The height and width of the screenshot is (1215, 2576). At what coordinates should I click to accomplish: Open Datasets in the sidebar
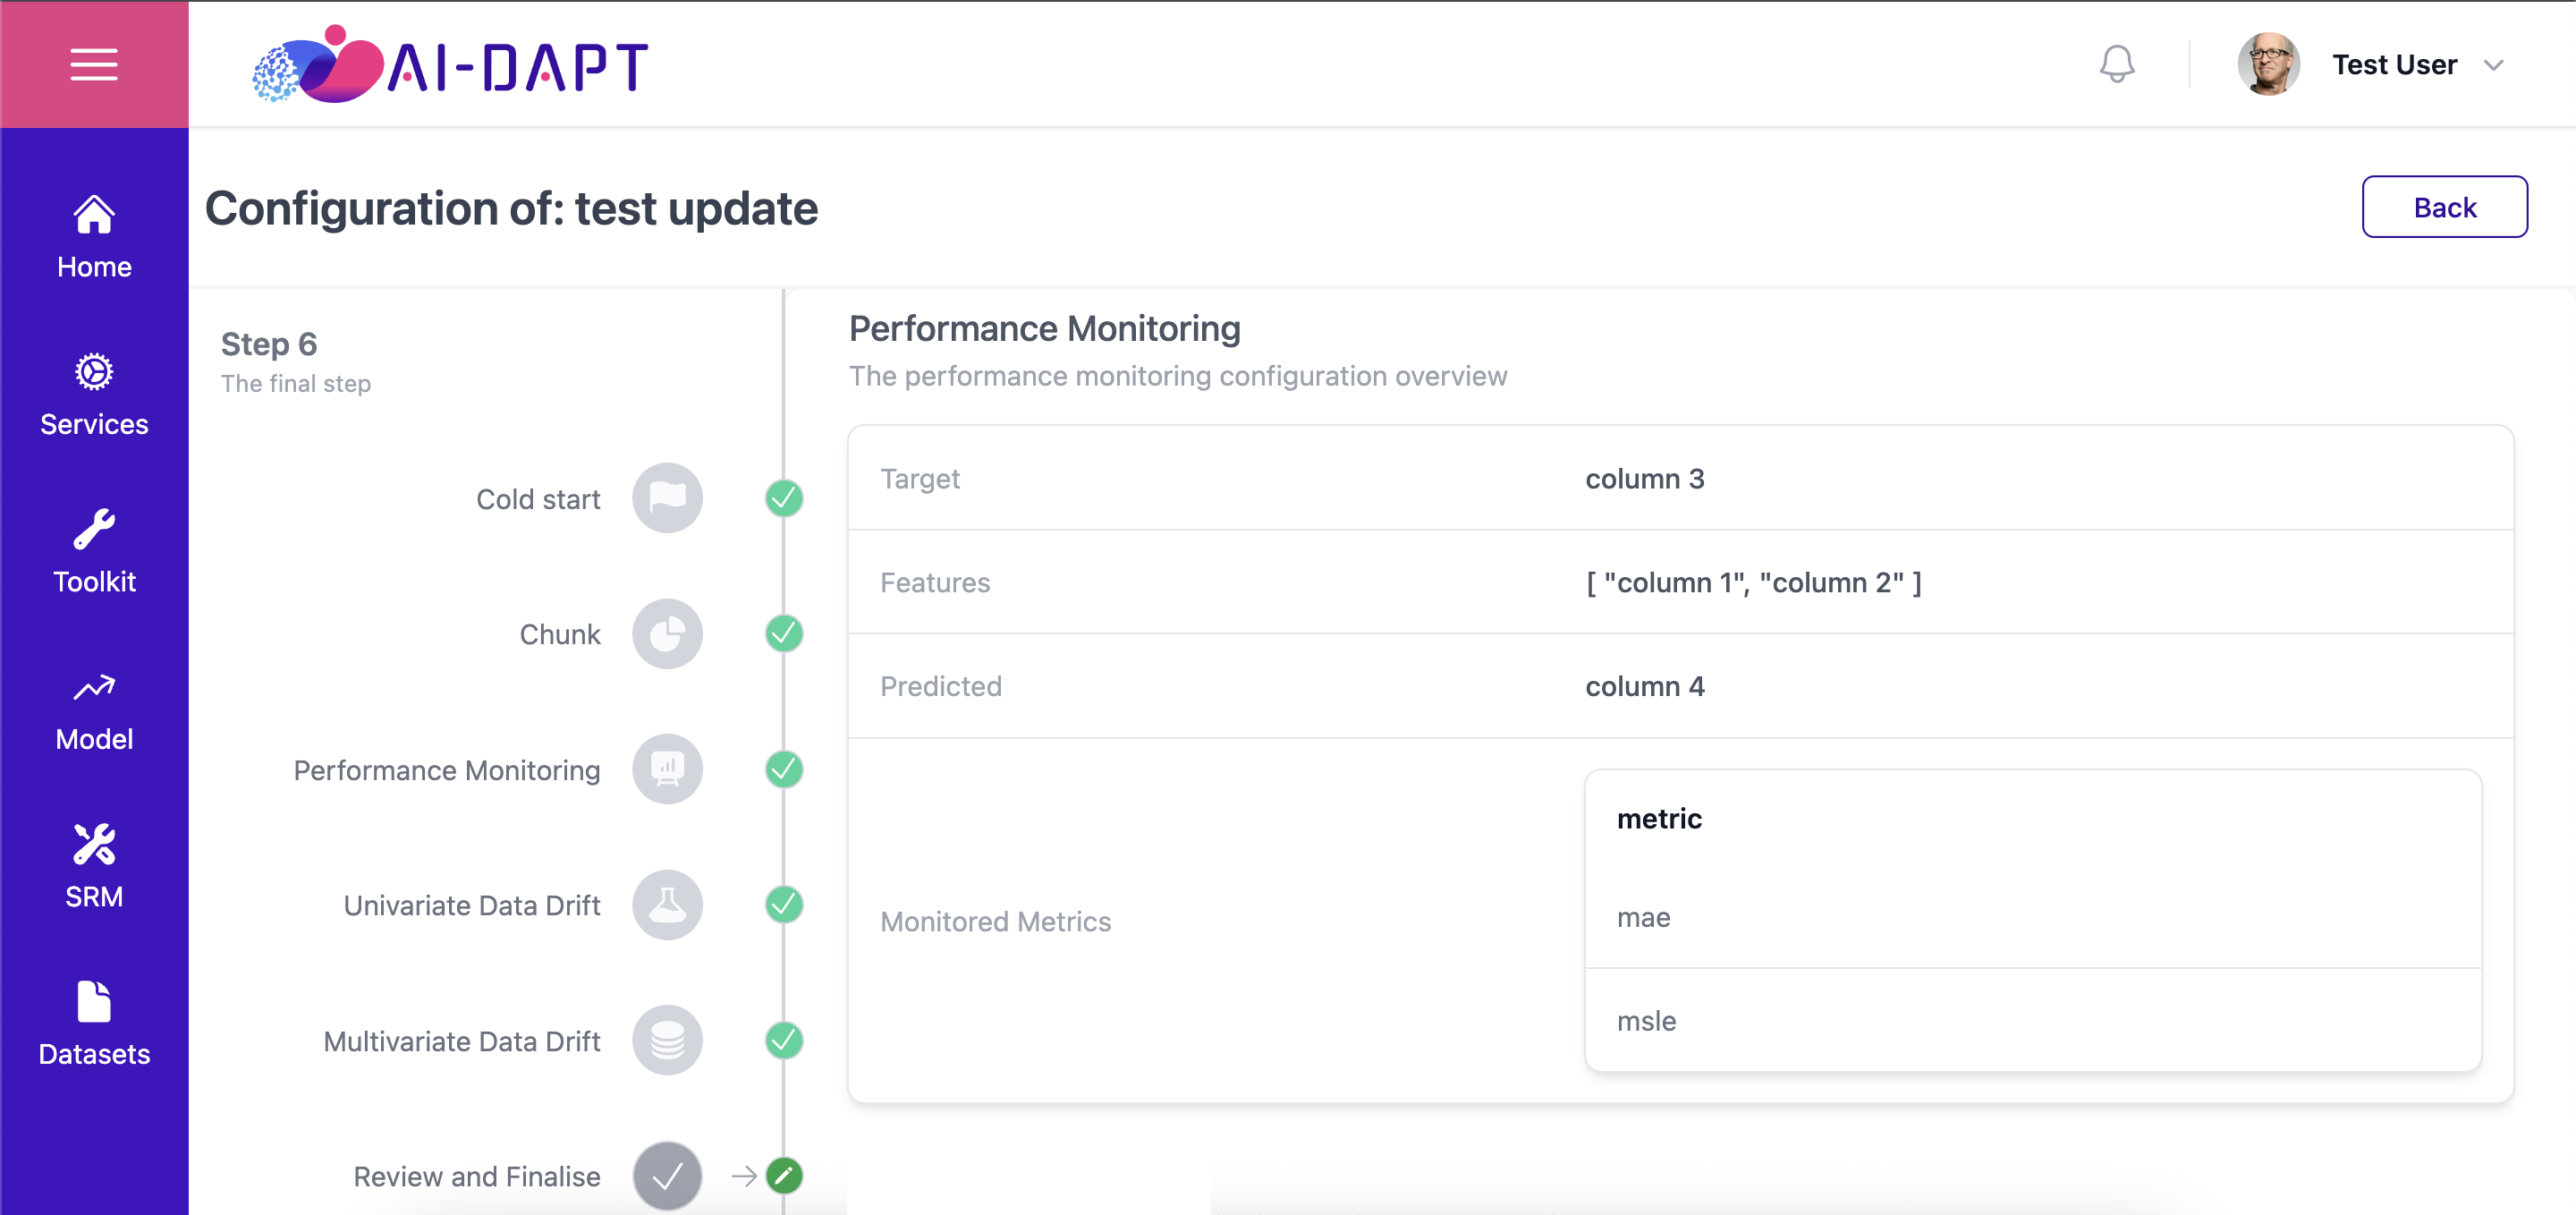(x=94, y=1024)
